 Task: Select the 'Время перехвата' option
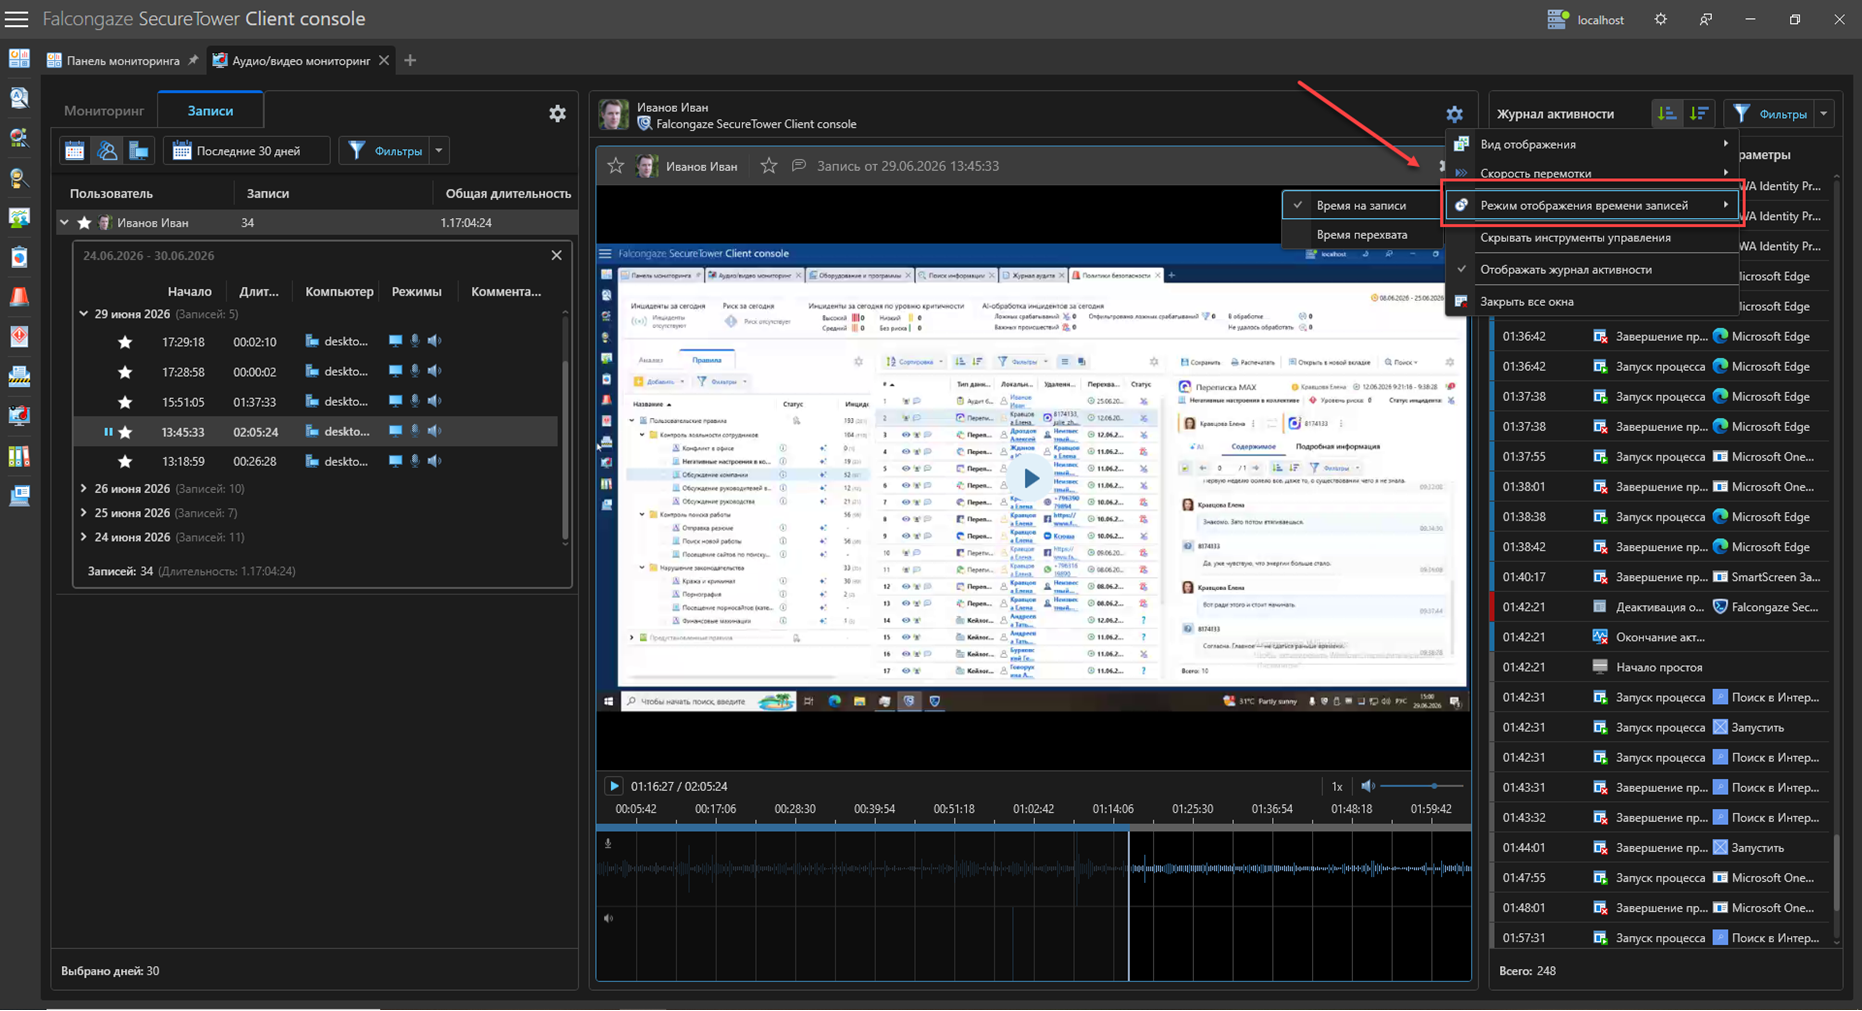click(x=1361, y=234)
